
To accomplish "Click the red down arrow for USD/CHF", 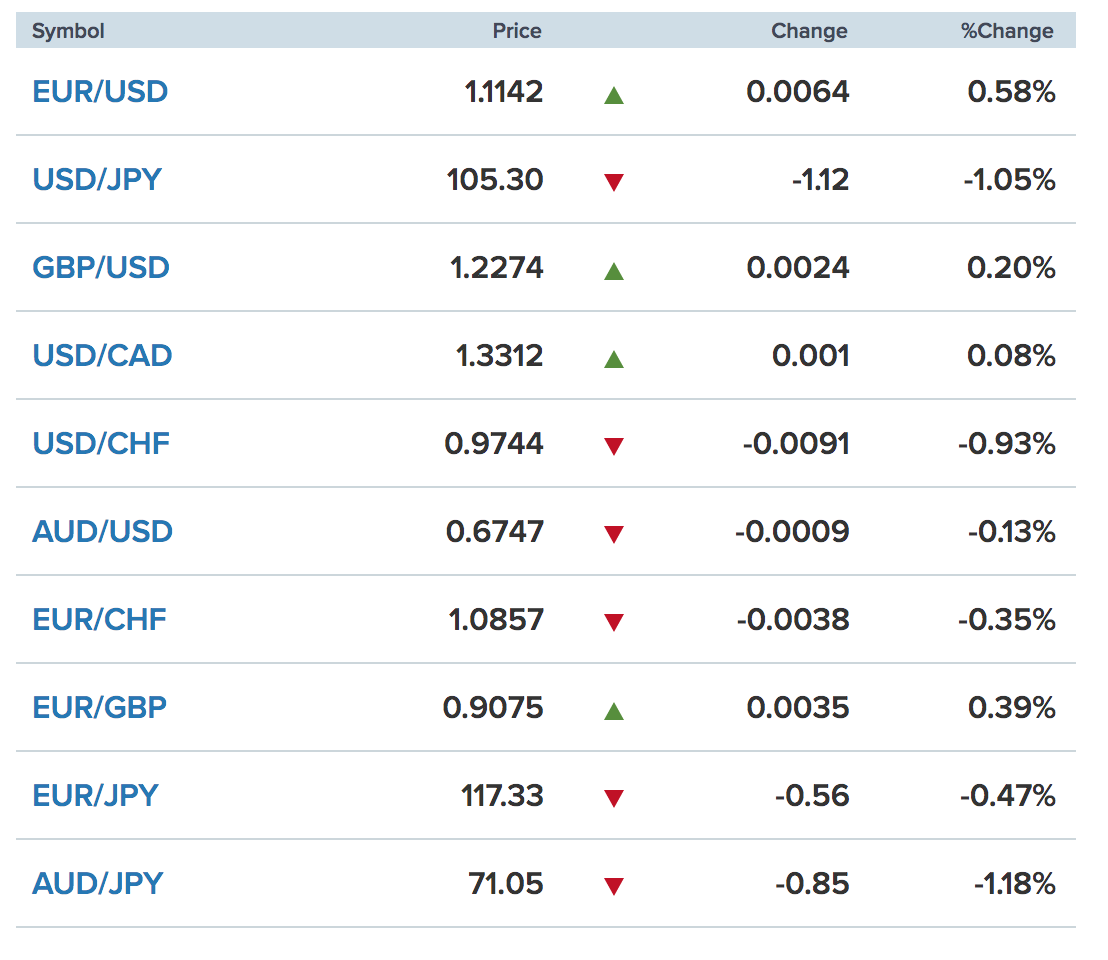I will 613,446.
